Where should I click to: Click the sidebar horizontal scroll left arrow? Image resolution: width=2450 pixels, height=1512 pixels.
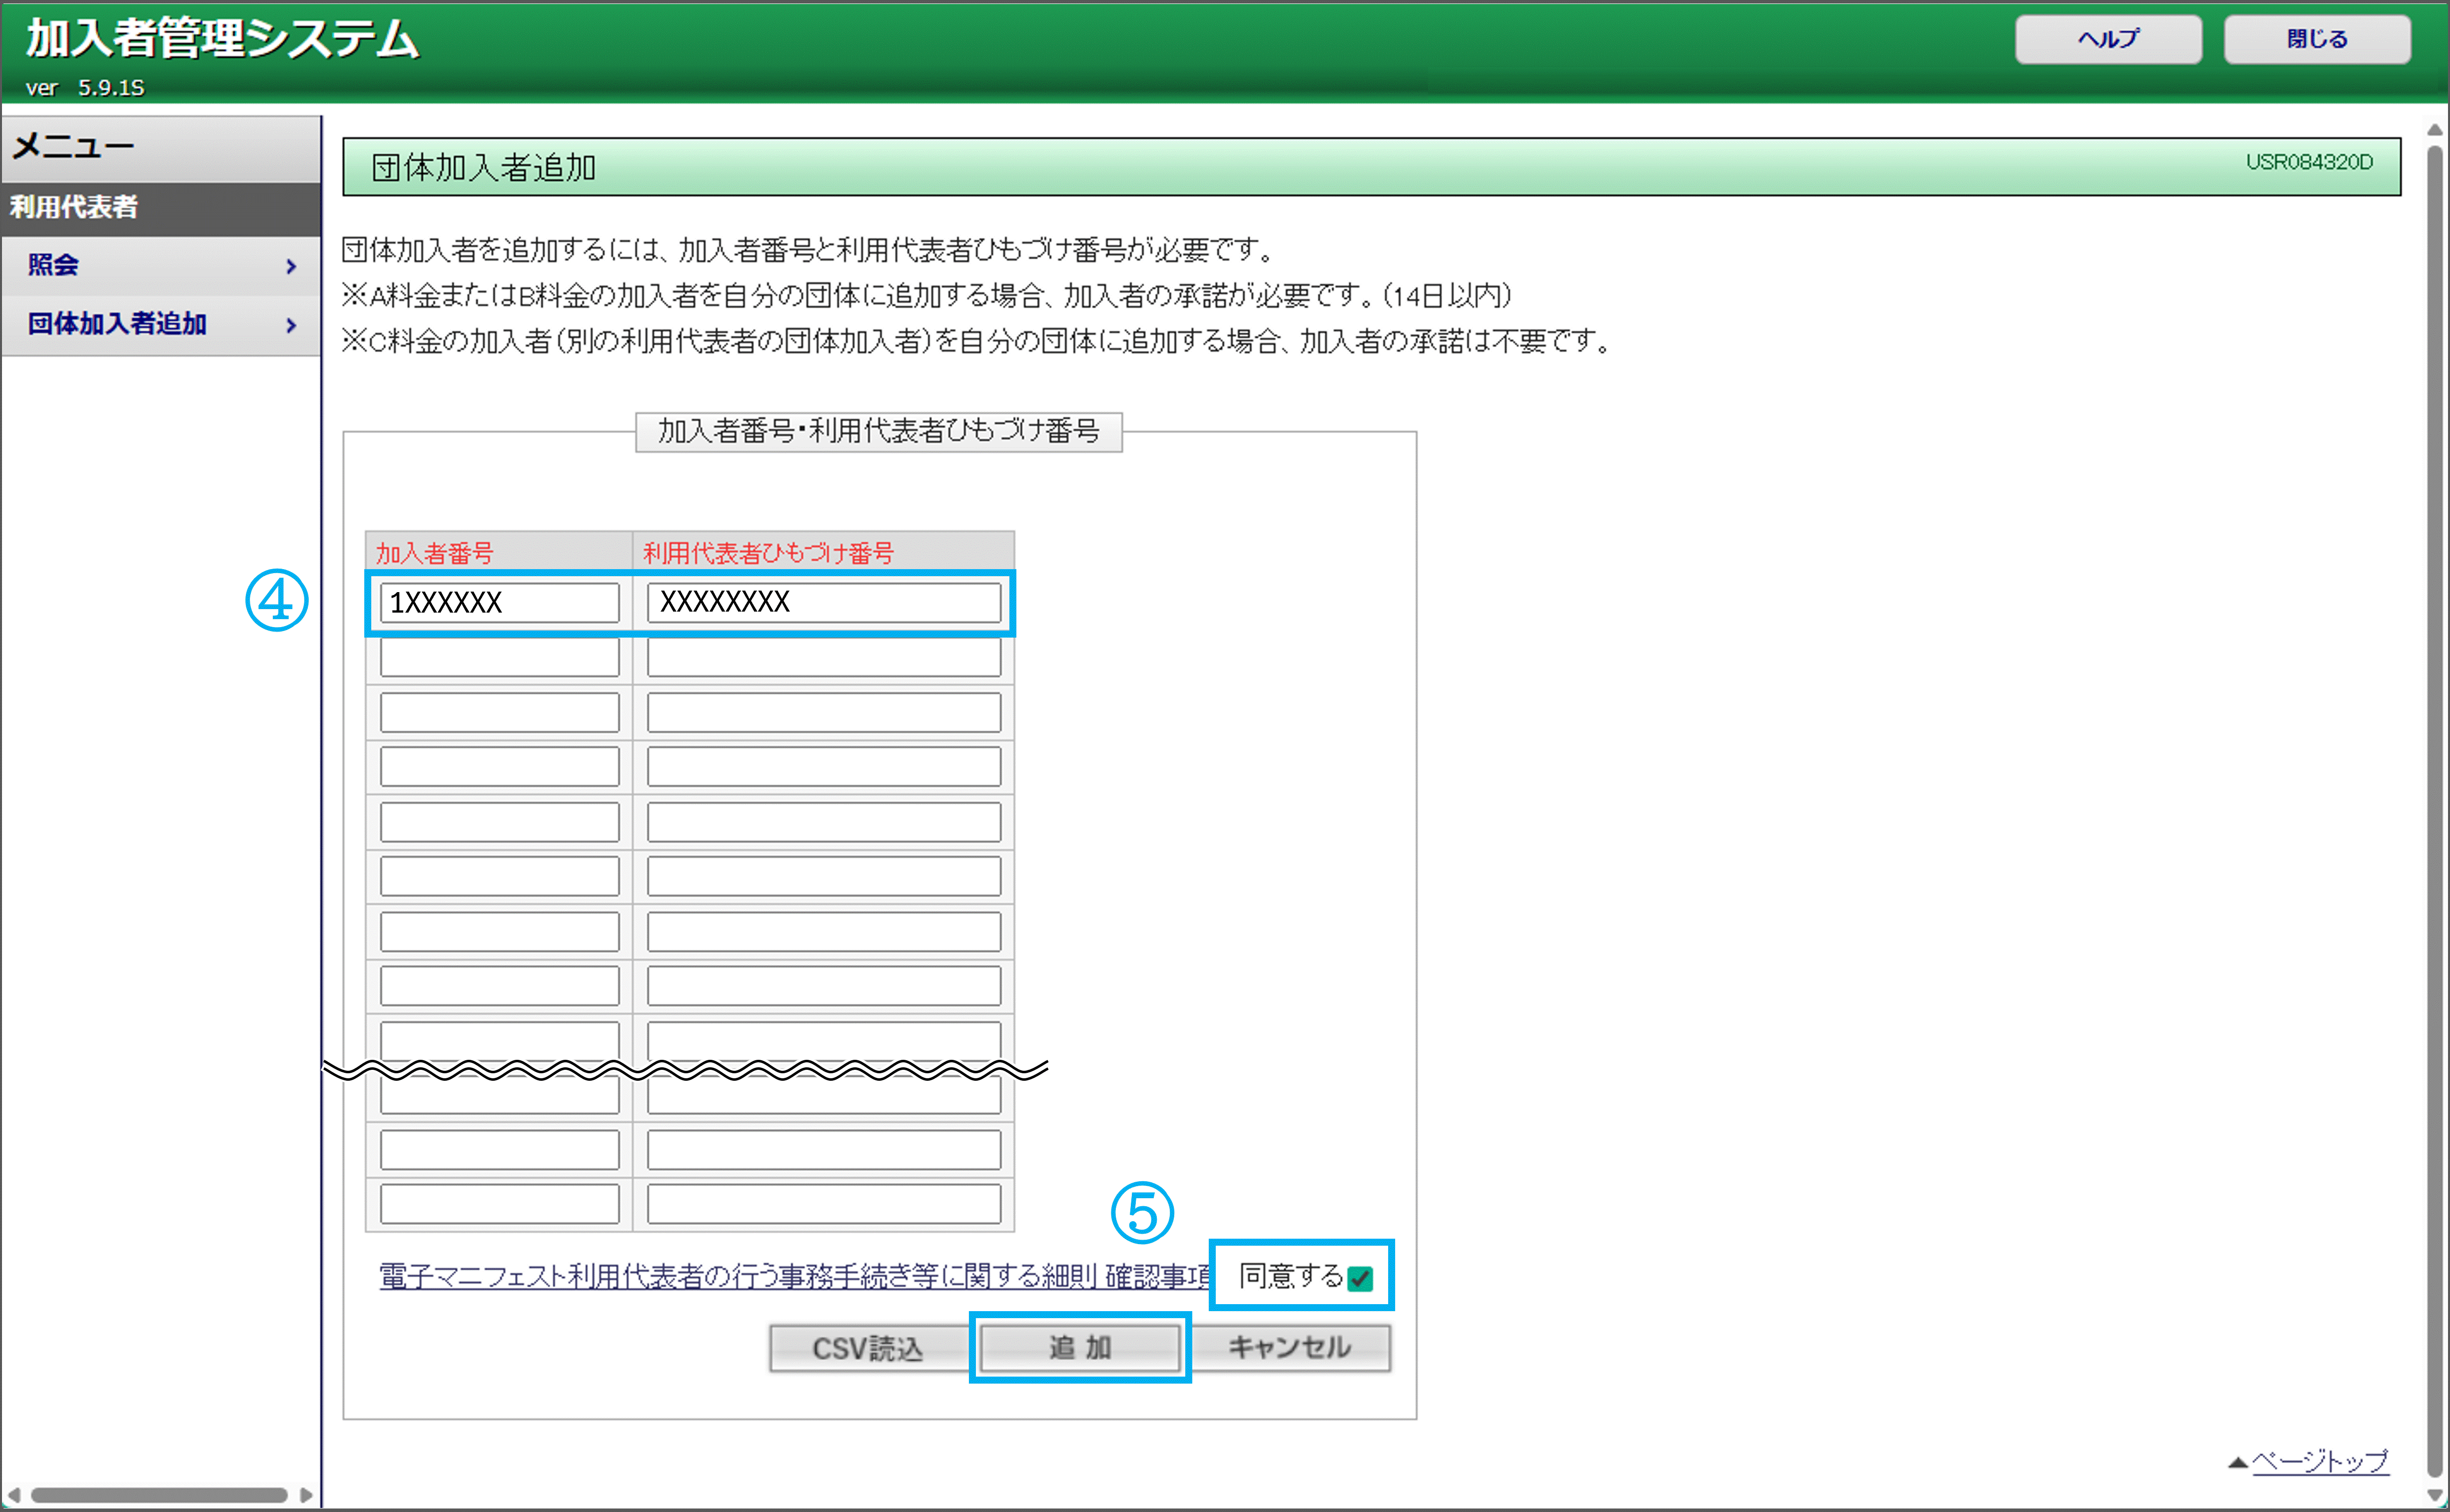click(x=14, y=1495)
